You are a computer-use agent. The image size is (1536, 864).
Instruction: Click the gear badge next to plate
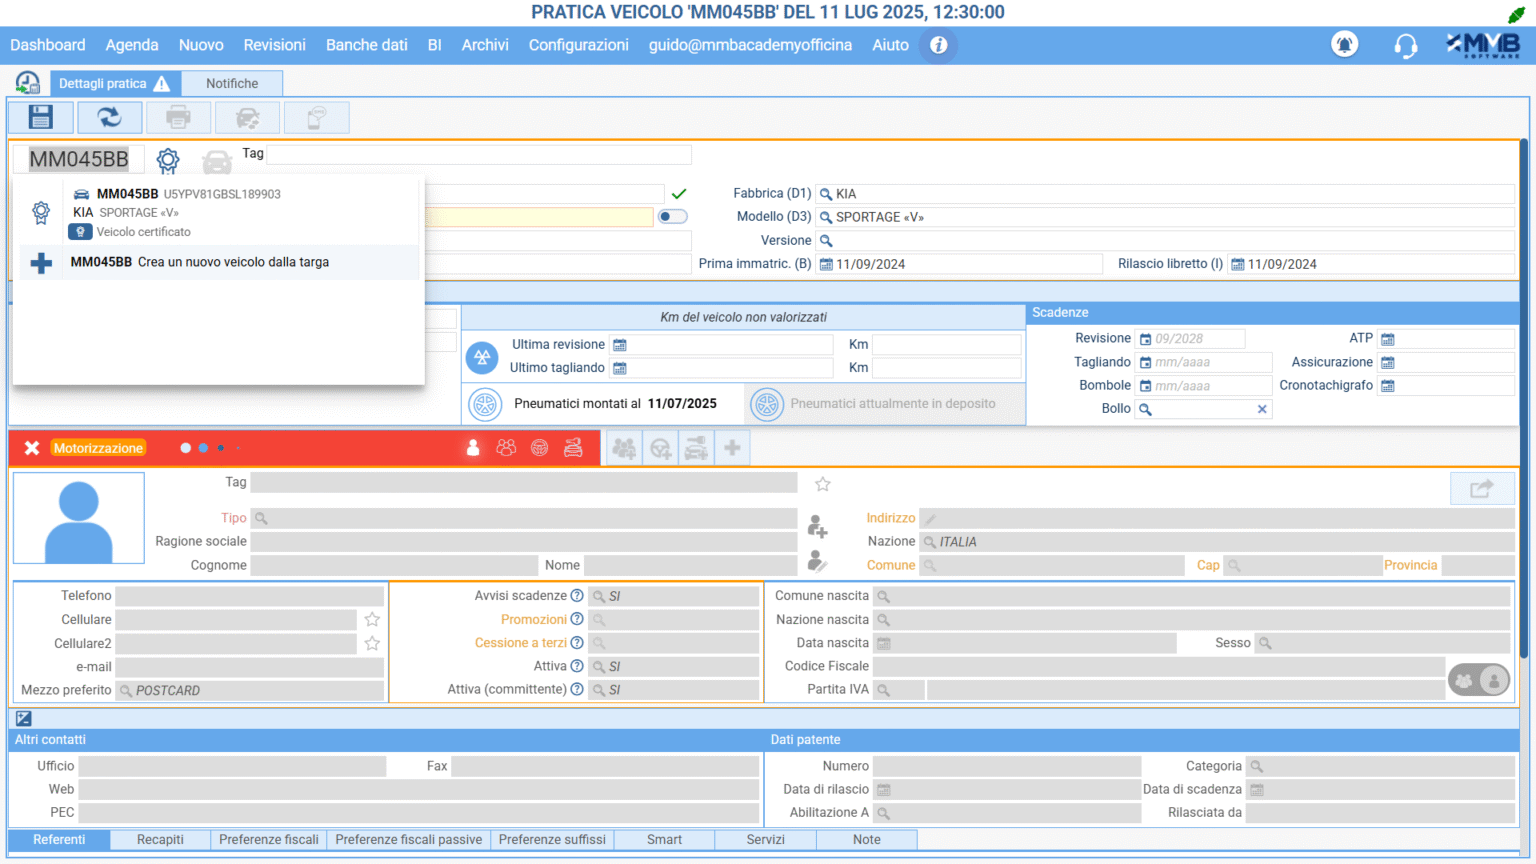[168, 160]
